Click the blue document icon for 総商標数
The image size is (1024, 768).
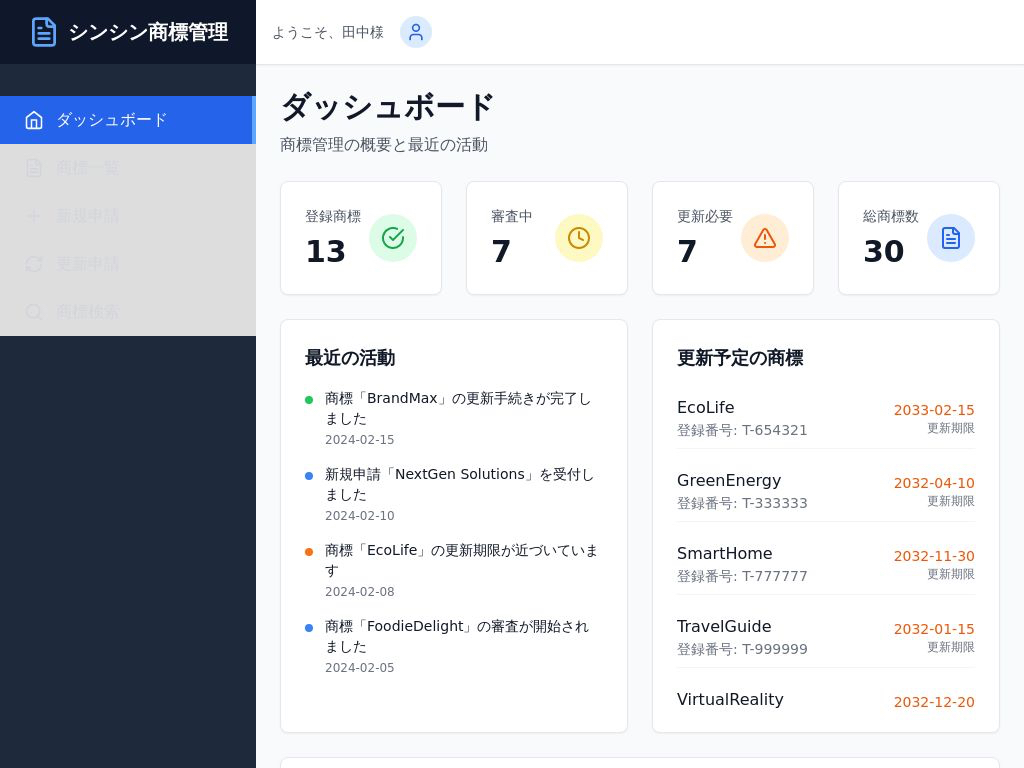click(951, 238)
